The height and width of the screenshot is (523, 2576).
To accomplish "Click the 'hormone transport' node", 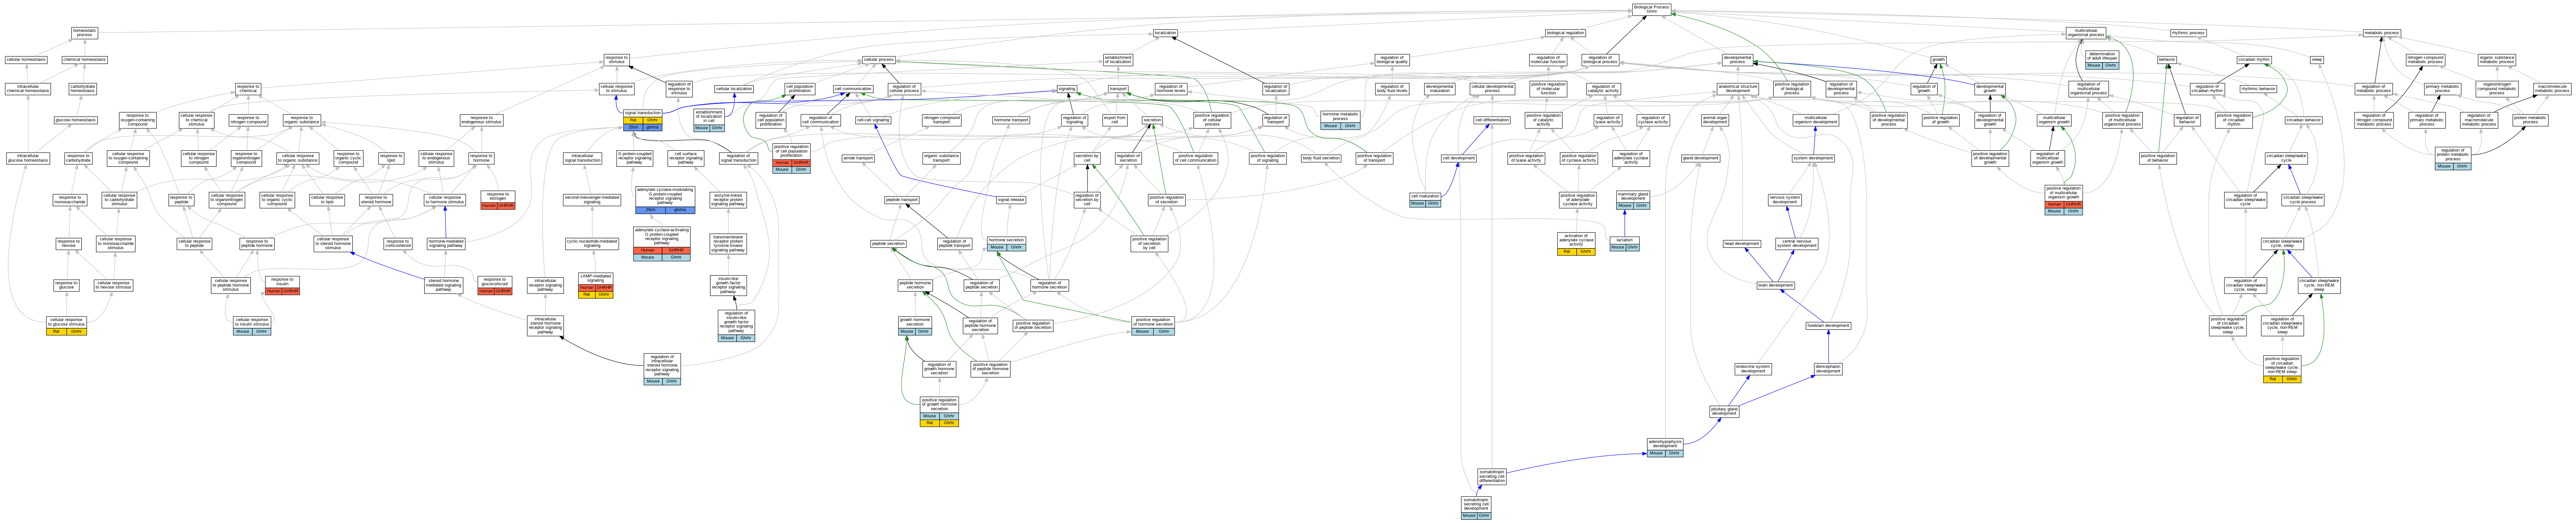I will 1011,120.
